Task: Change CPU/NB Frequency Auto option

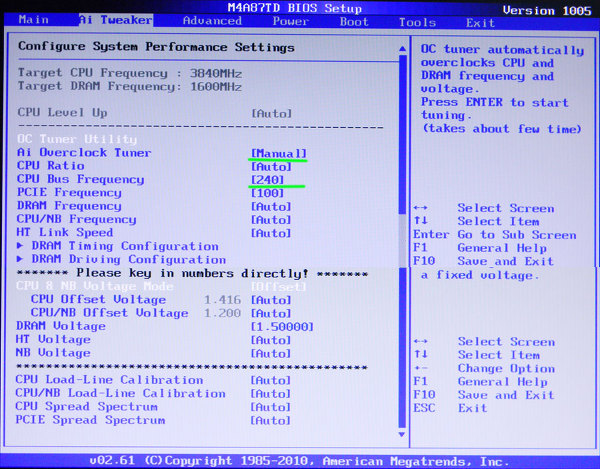Action: point(271,220)
